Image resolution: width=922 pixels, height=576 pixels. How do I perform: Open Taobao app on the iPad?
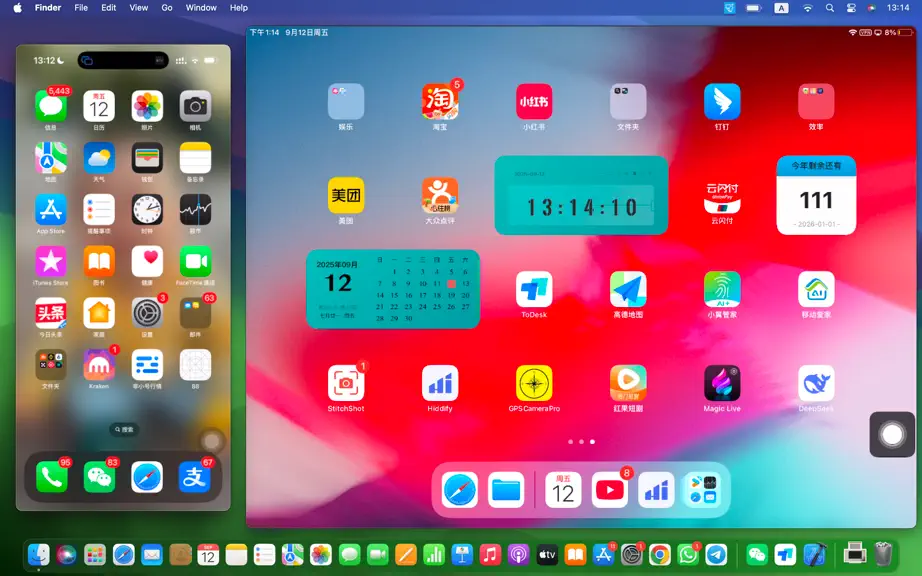440,101
